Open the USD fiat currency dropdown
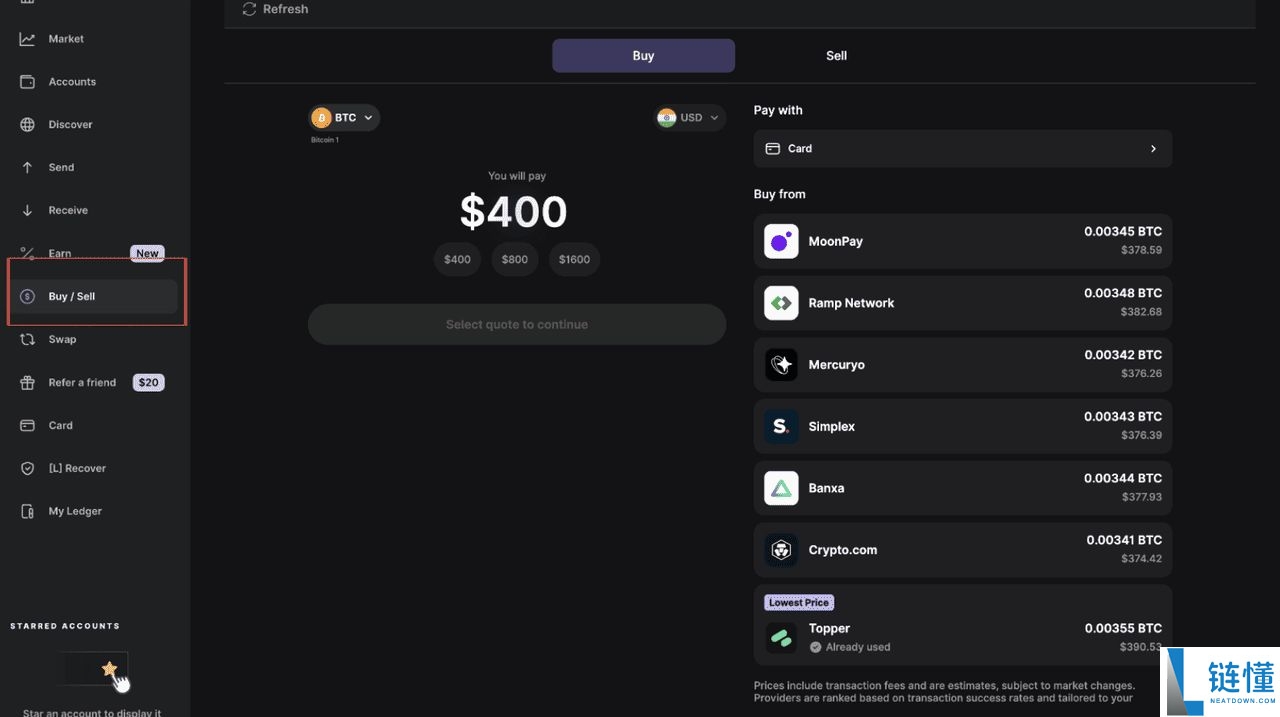The width and height of the screenshot is (1280, 717). (690, 118)
